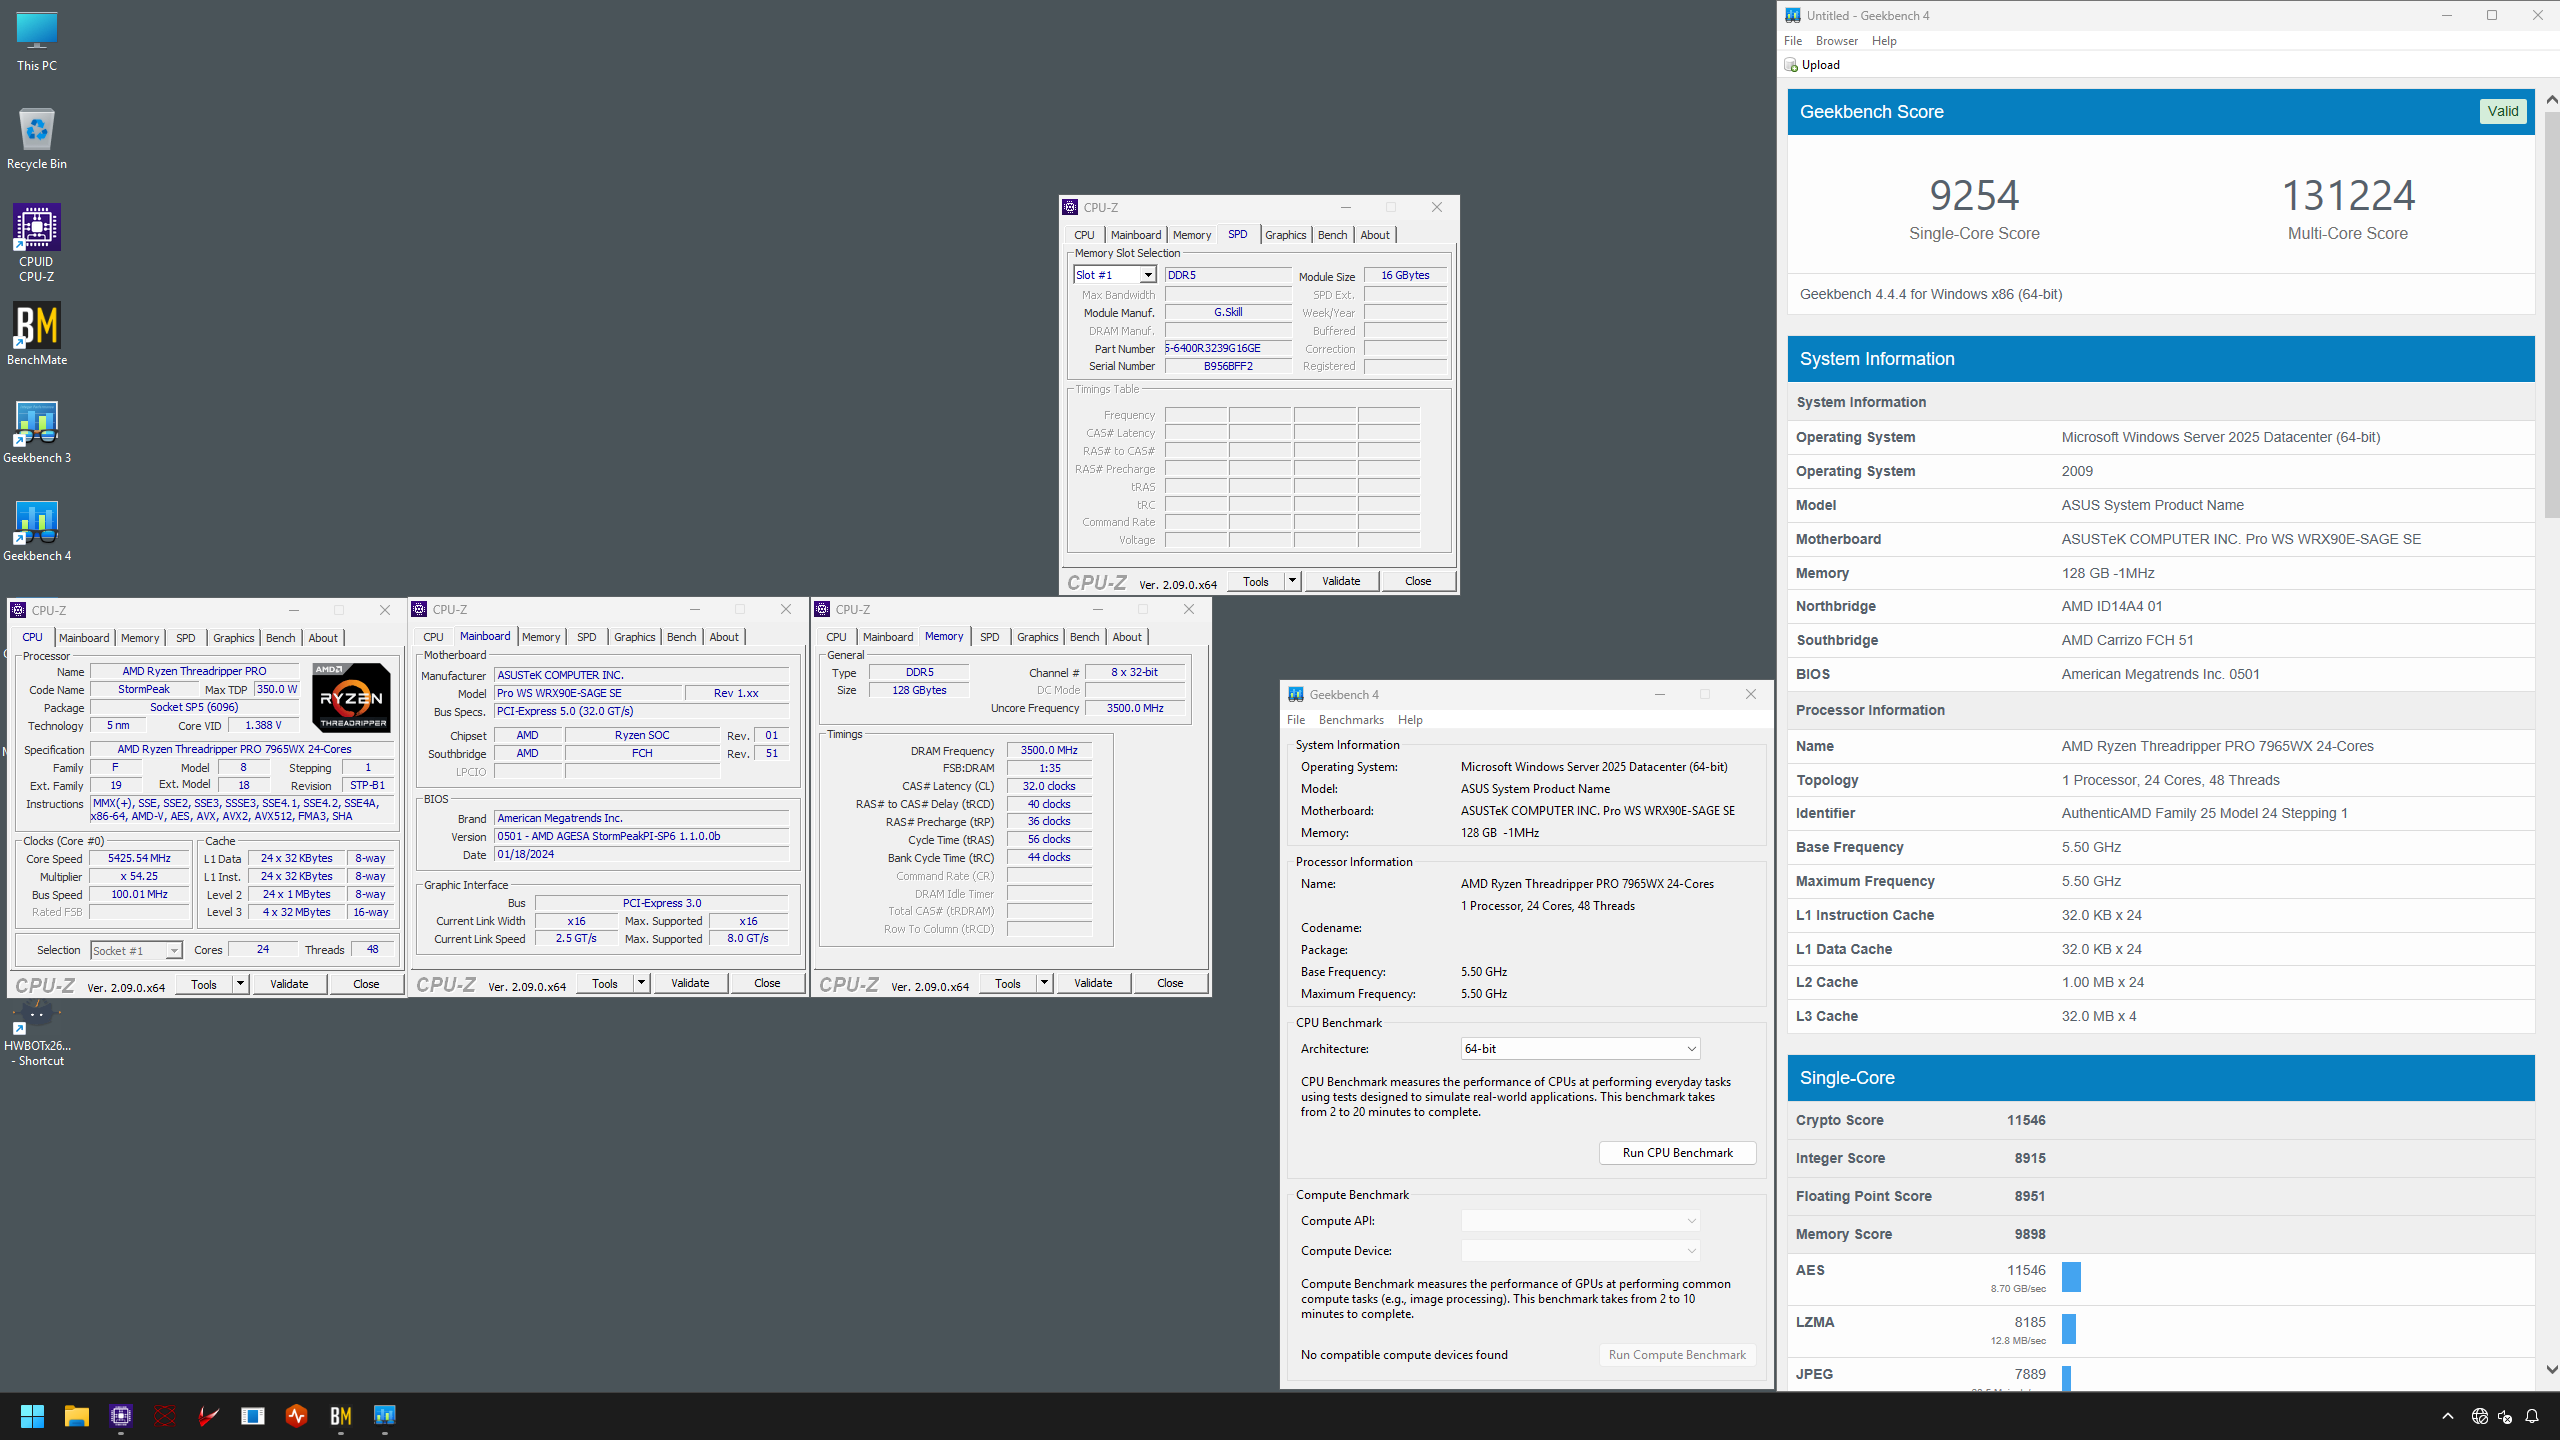The image size is (2560, 1440).
Task: Click the AMD Ryzen Threadripper logo in CPU-Z
Action: point(351,698)
